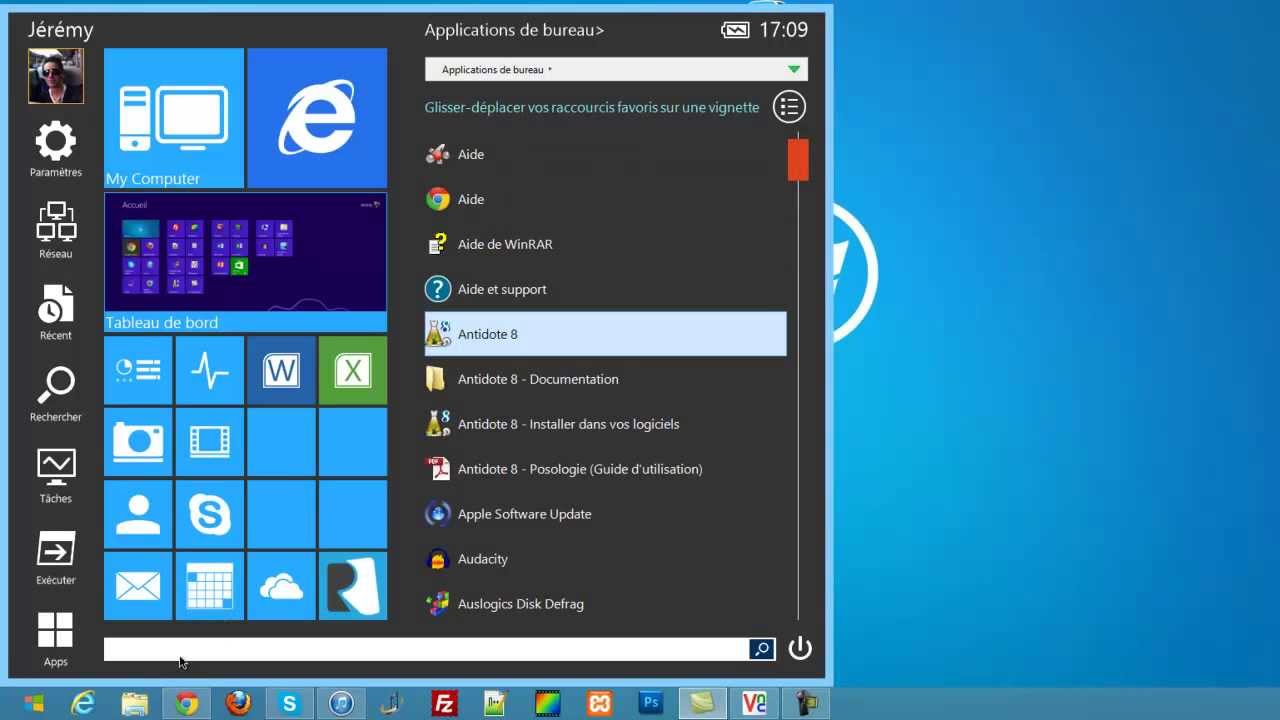1280x720 pixels.
Task: Launch Auslogics Disk Defrag
Action: pyautogui.click(x=605, y=604)
